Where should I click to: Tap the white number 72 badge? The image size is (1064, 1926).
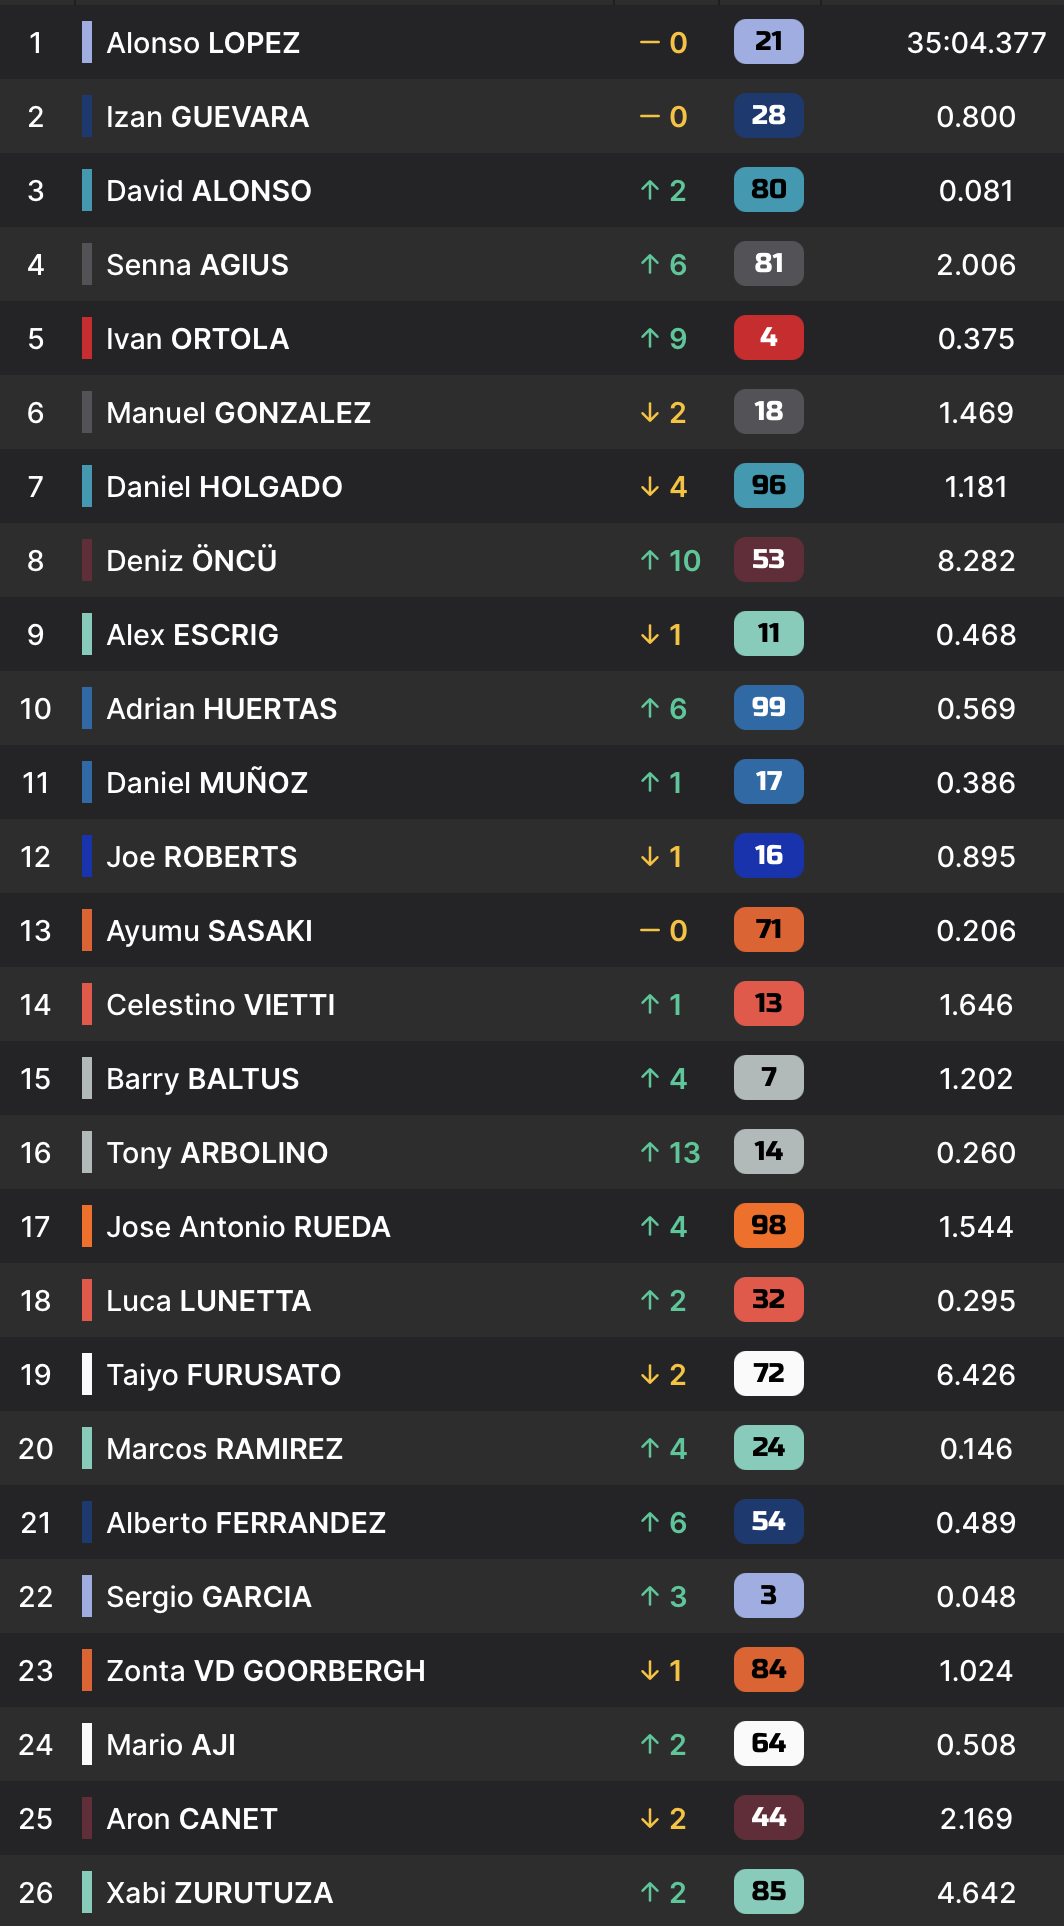pos(768,1374)
